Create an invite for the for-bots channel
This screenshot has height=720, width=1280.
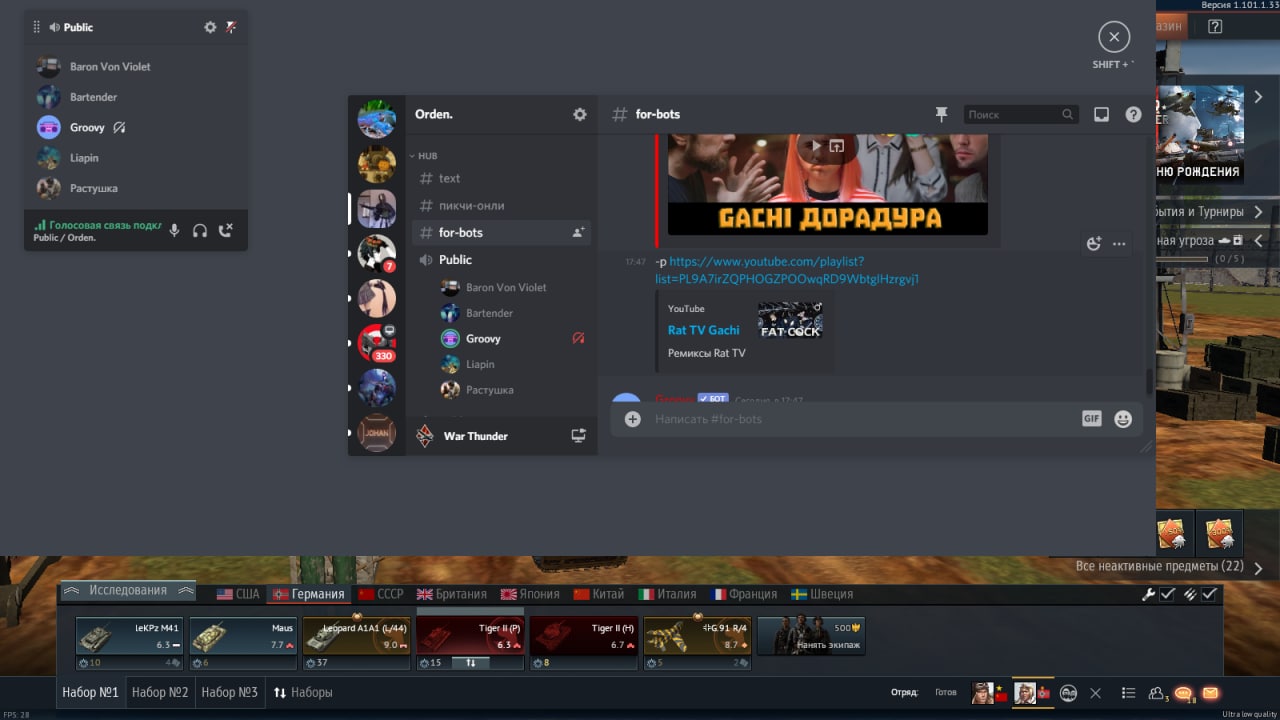(x=577, y=232)
